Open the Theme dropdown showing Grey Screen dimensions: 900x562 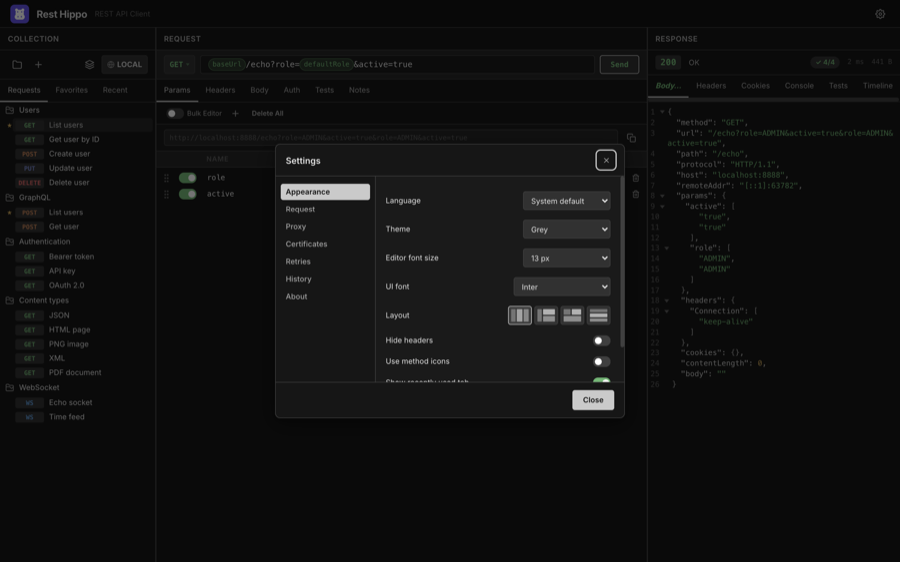coord(567,229)
